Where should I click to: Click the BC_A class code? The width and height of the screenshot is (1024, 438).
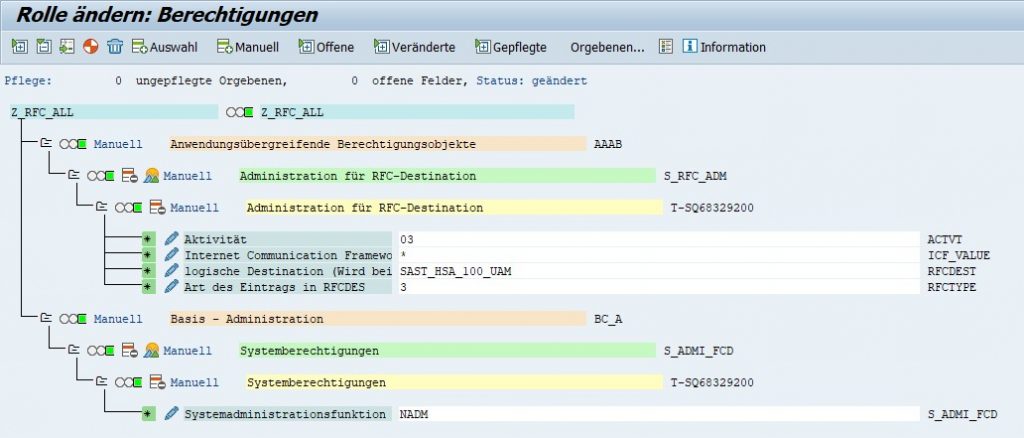coord(608,319)
